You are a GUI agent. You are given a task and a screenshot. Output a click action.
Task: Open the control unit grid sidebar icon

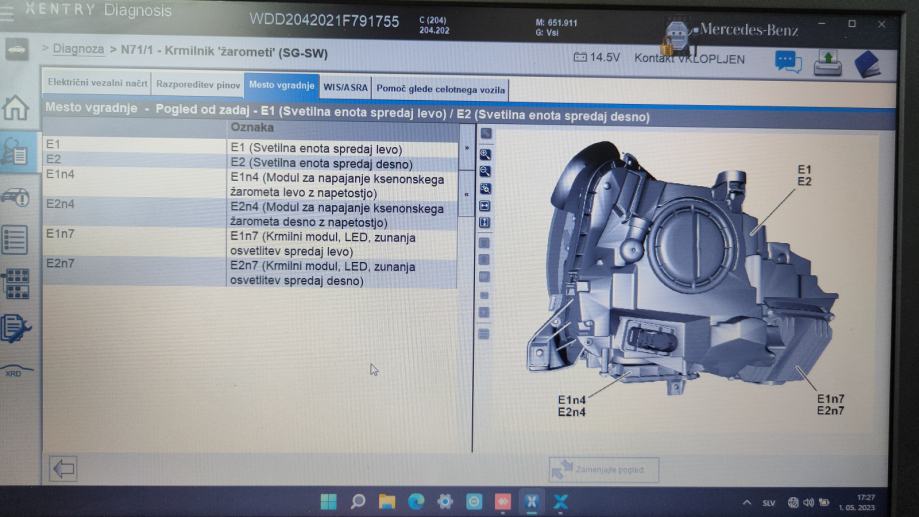(16, 283)
